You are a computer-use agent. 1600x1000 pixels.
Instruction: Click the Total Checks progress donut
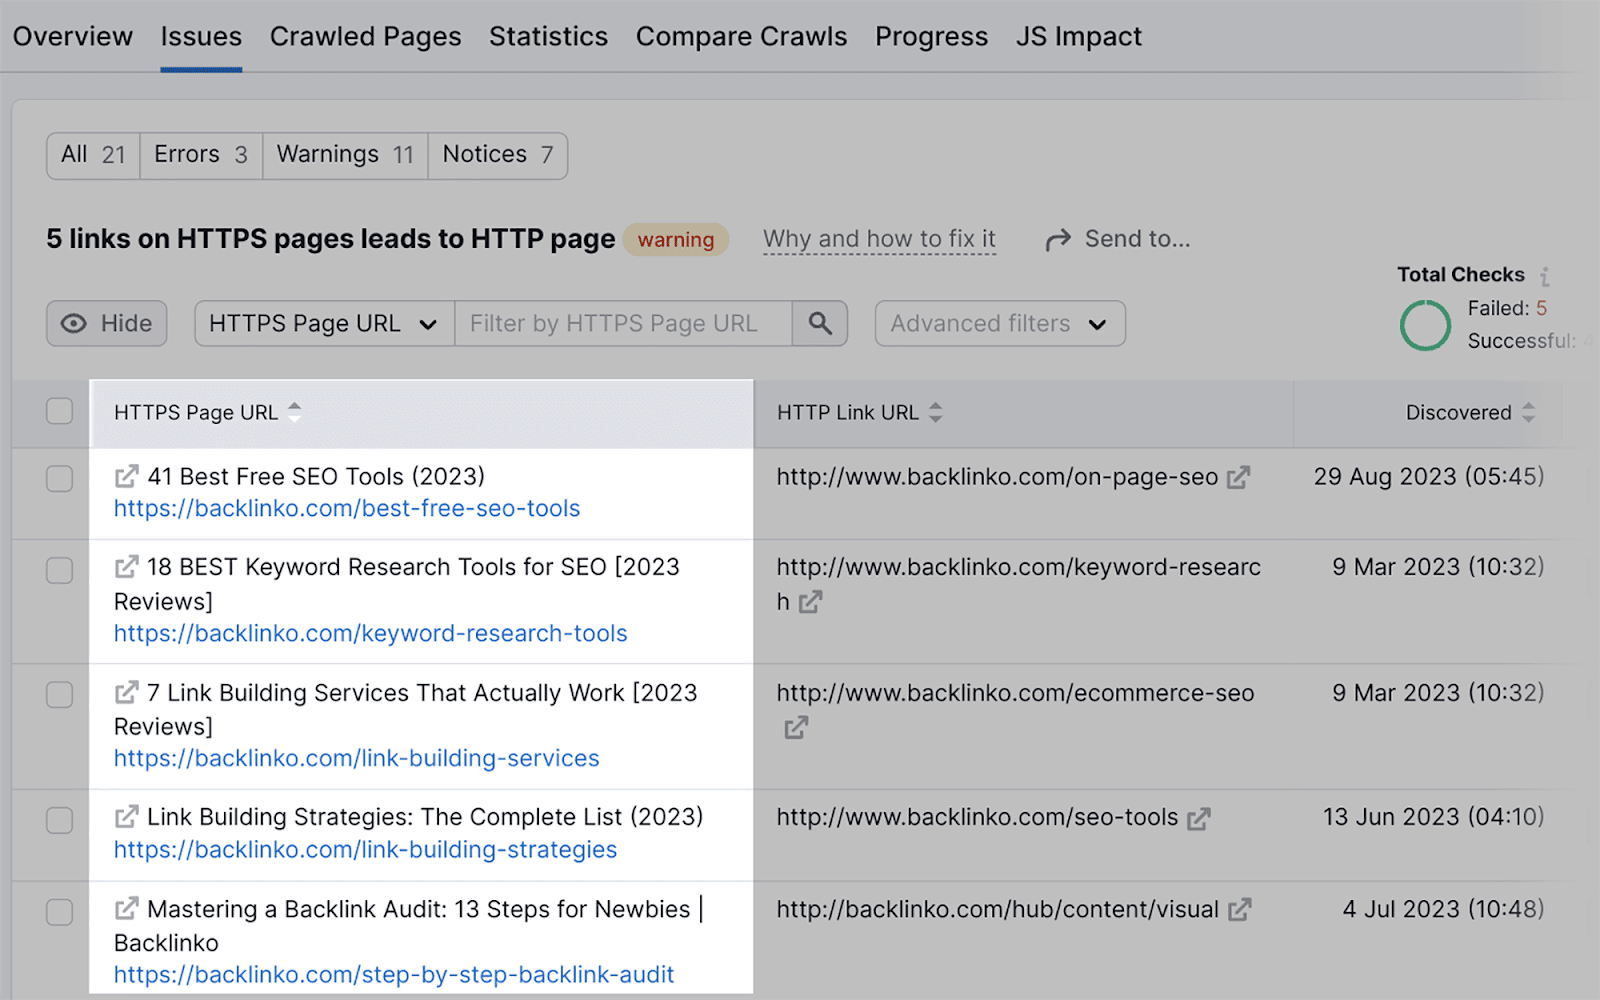click(x=1425, y=325)
